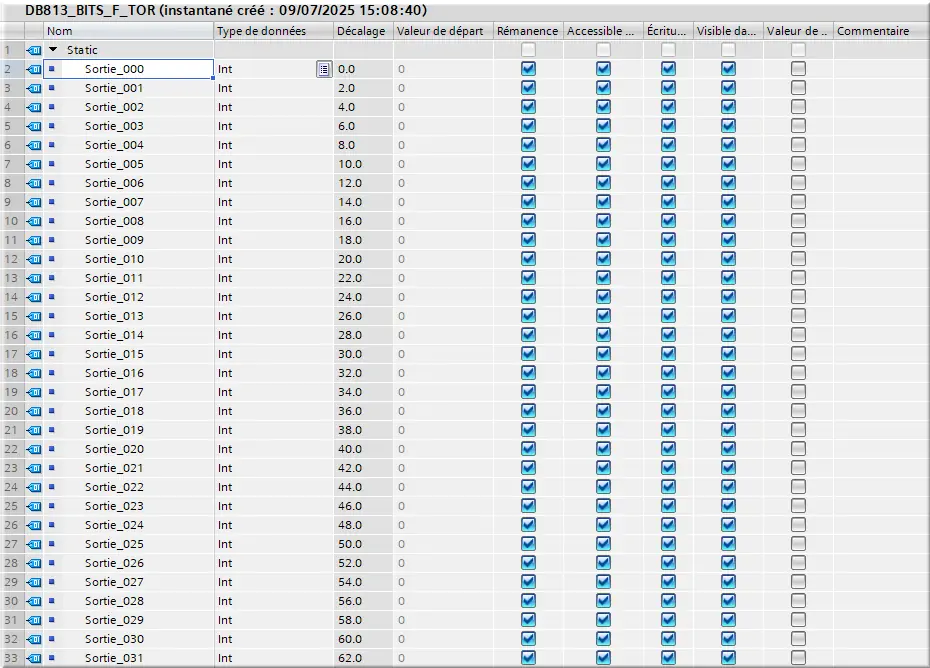Click the offset value 30.0
The height and width of the screenshot is (668, 930).
pyautogui.click(x=350, y=354)
